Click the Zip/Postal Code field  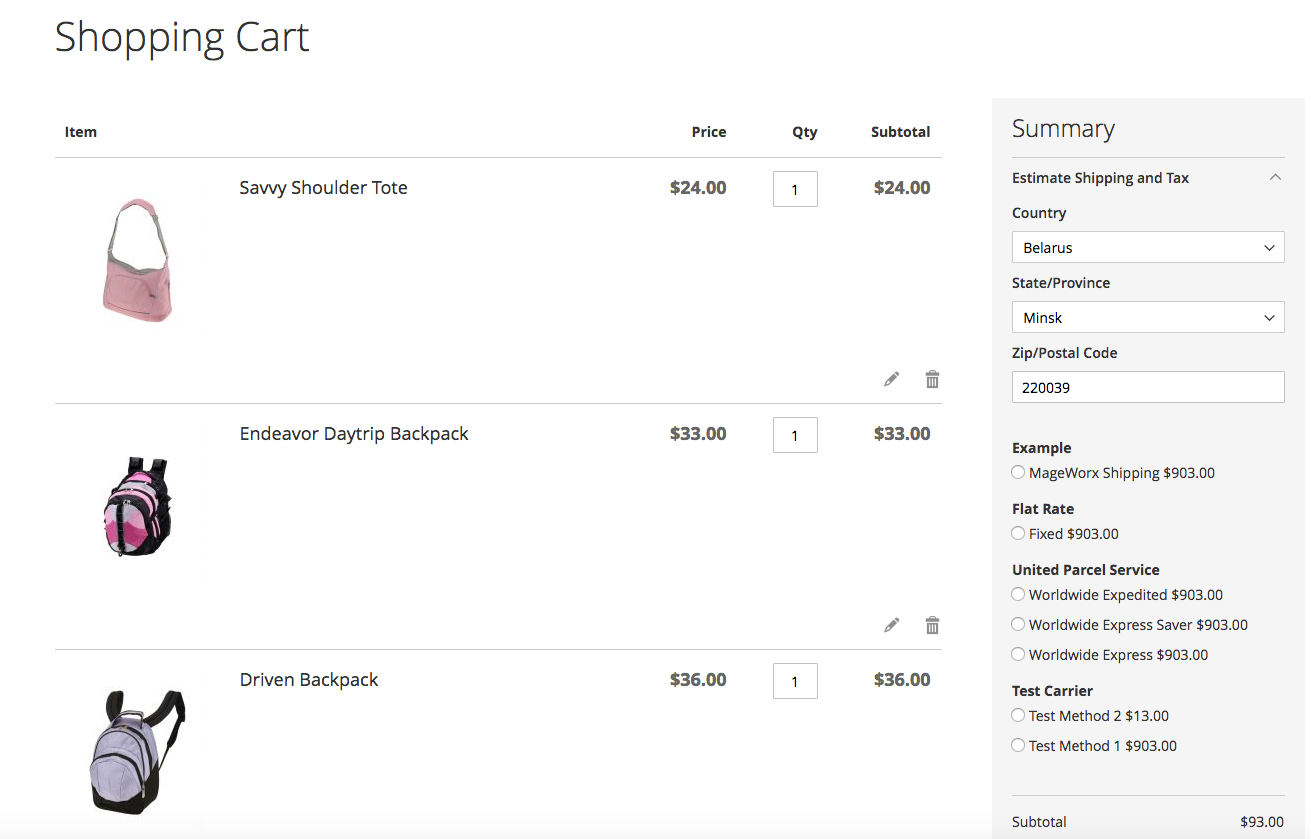coord(1147,388)
